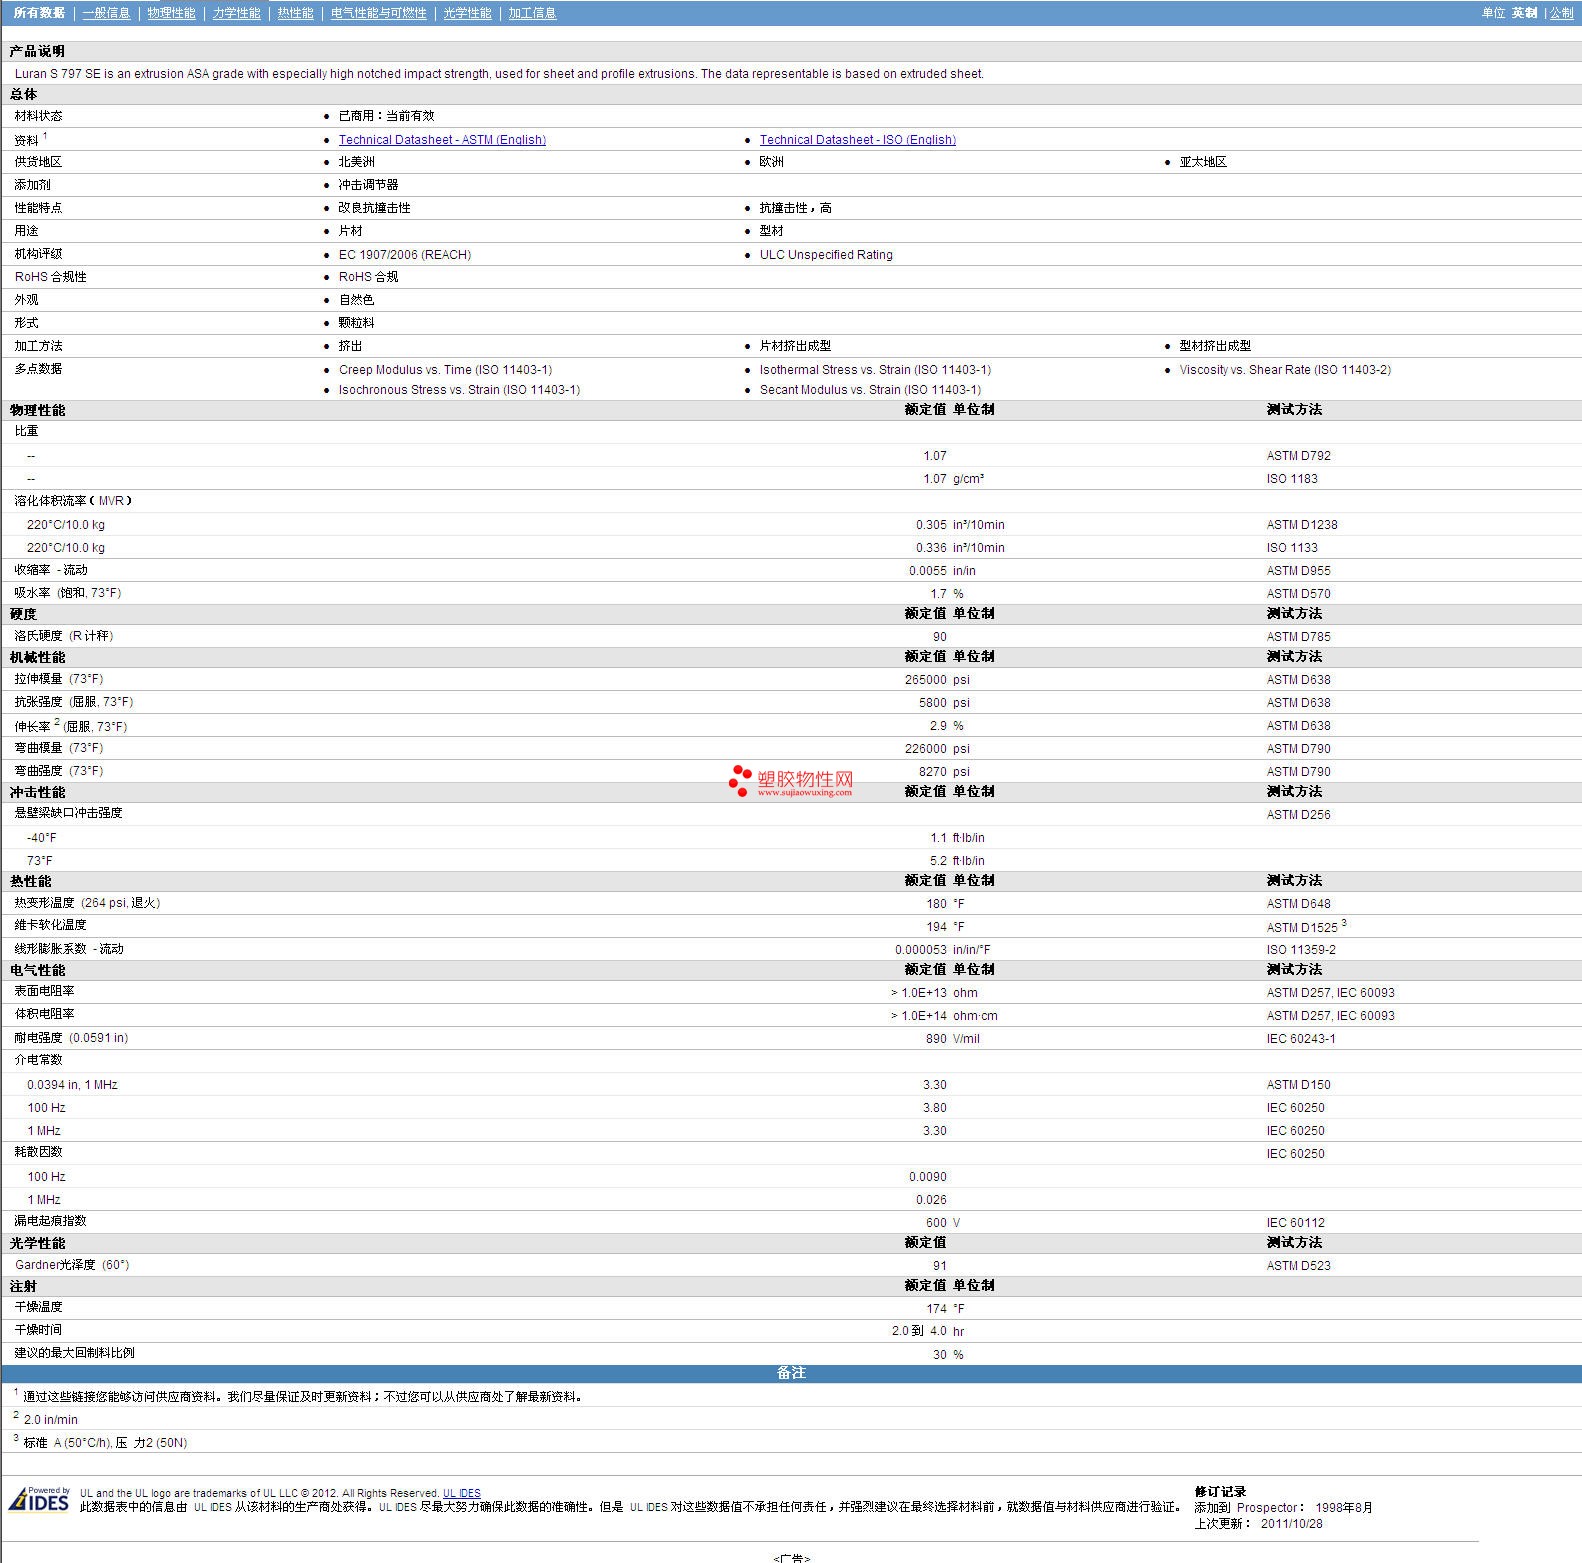Screen dimensions: 1582x1563
Task: Click the 热变形温度 row label
Action: (x=87, y=903)
